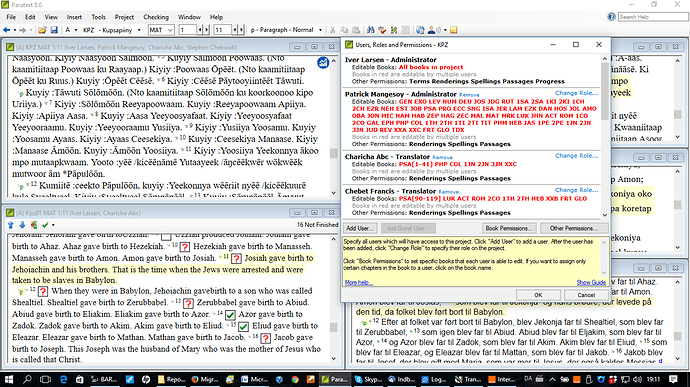Uncheck verse 14 finished box before Azor
690x387 pixels.
coord(230,315)
